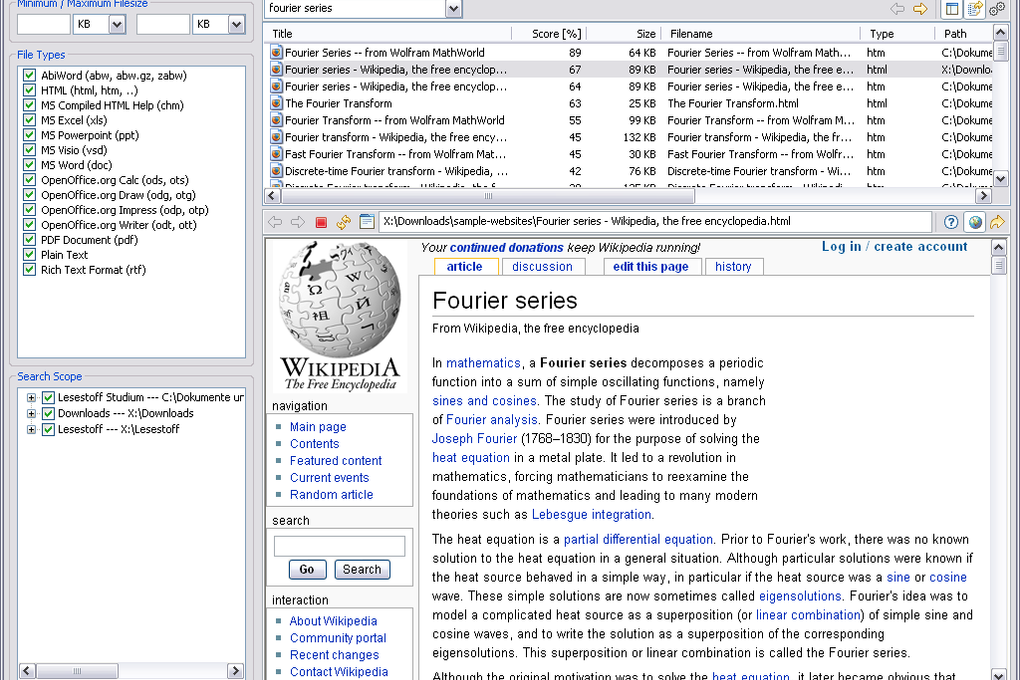The image size is (1020, 680).
Task: Click the 'partial differential equation' link
Action: coord(638,539)
